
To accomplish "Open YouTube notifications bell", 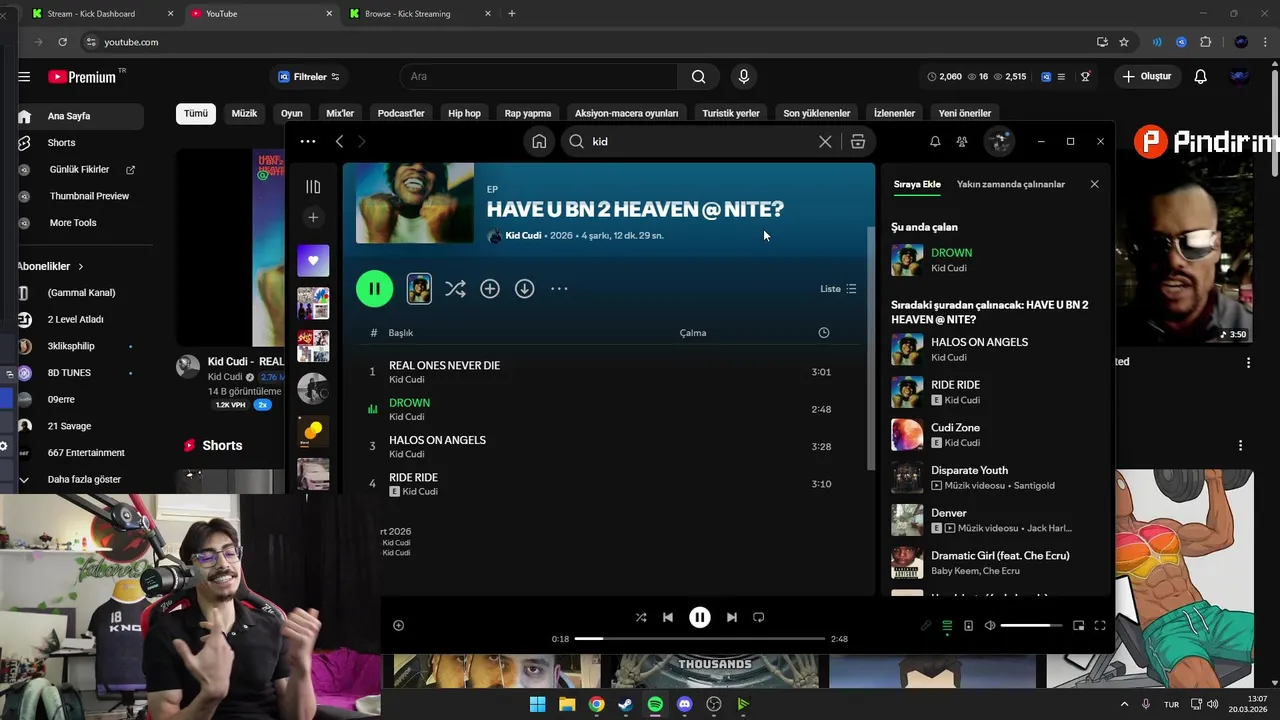I will tap(1201, 77).
